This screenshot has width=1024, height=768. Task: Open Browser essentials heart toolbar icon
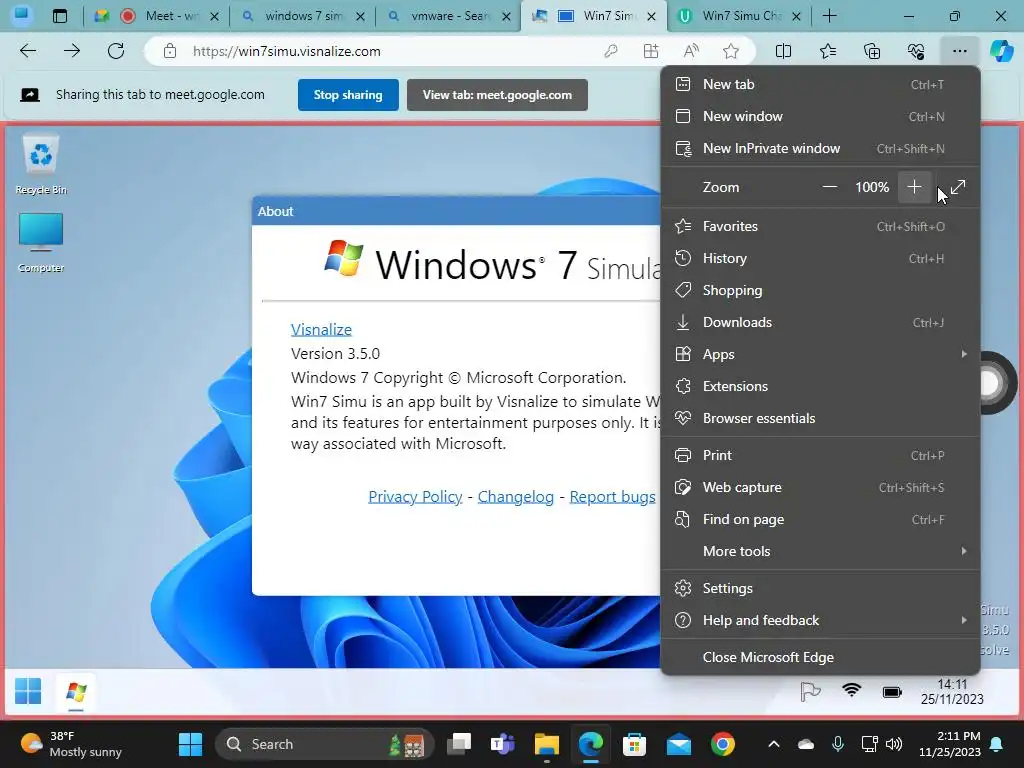[x=916, y=51]
